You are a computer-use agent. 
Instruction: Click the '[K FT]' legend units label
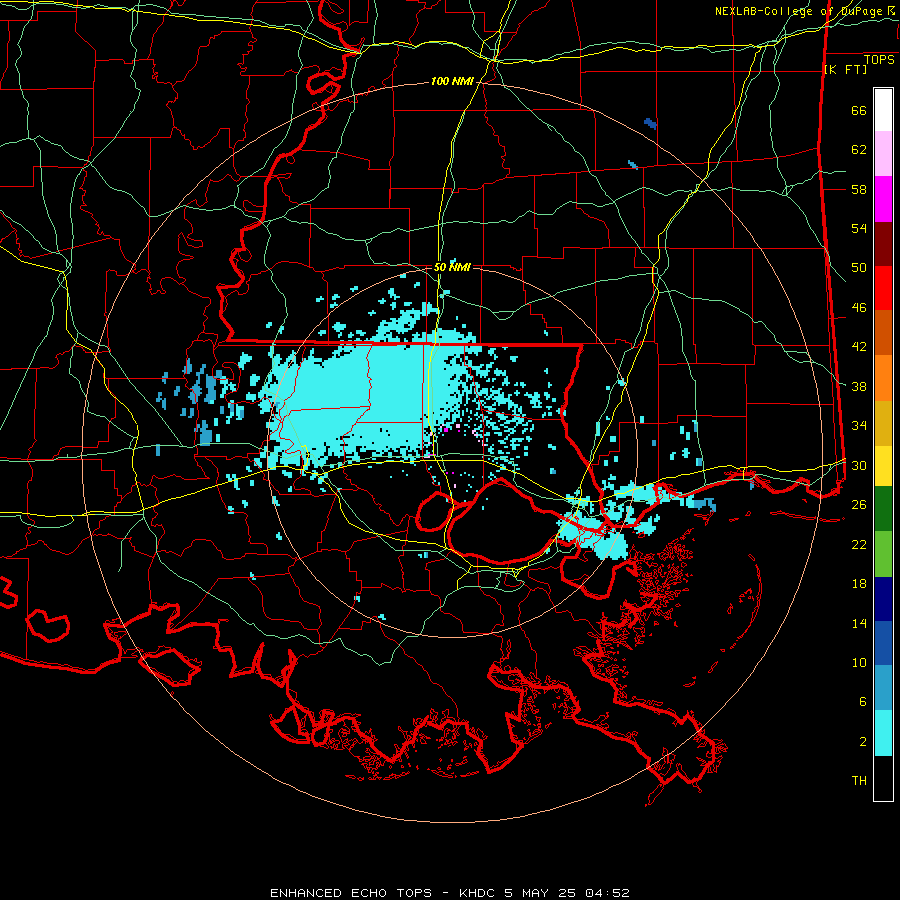845,70
